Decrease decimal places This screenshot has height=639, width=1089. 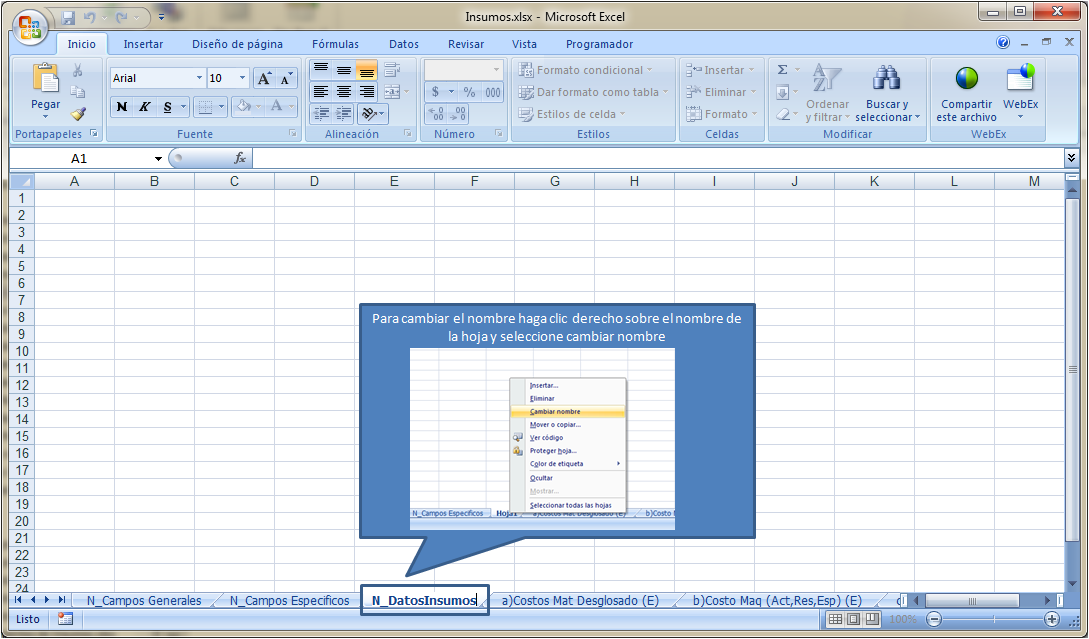pos(459,113)
